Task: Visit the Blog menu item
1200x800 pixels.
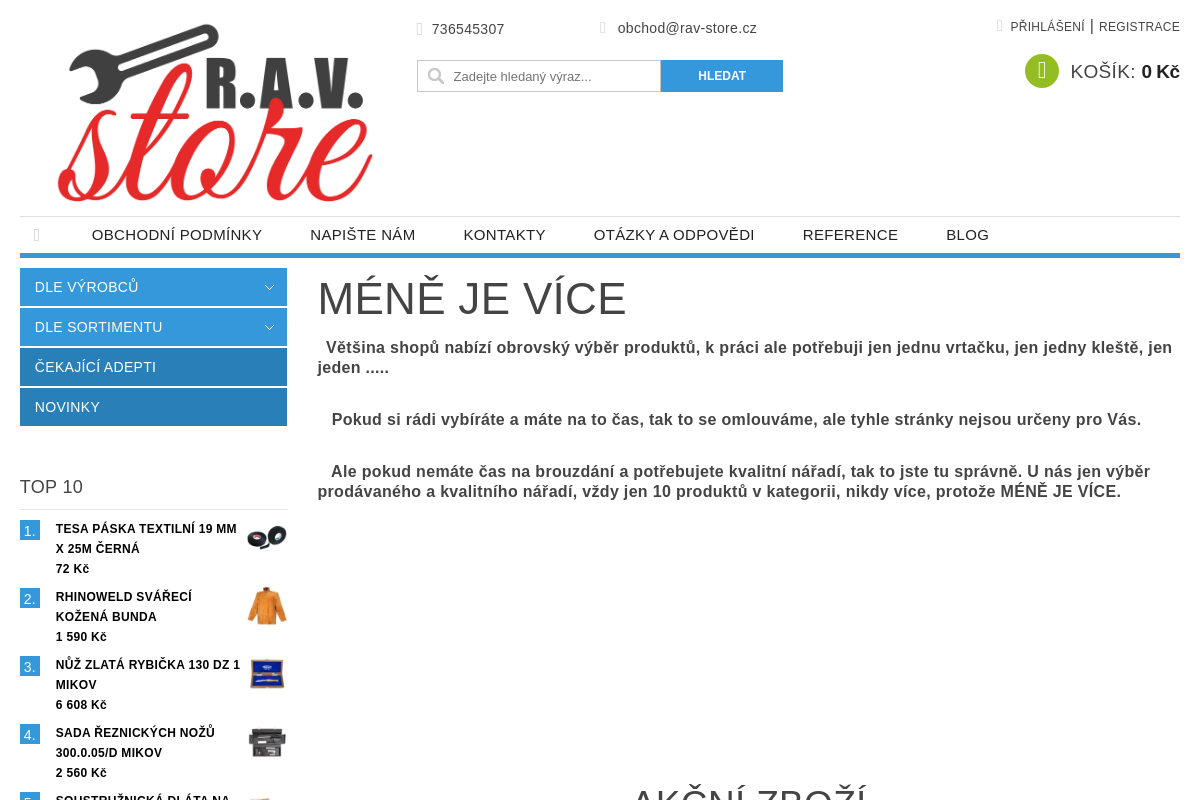Action: click(x=967, y=235)
